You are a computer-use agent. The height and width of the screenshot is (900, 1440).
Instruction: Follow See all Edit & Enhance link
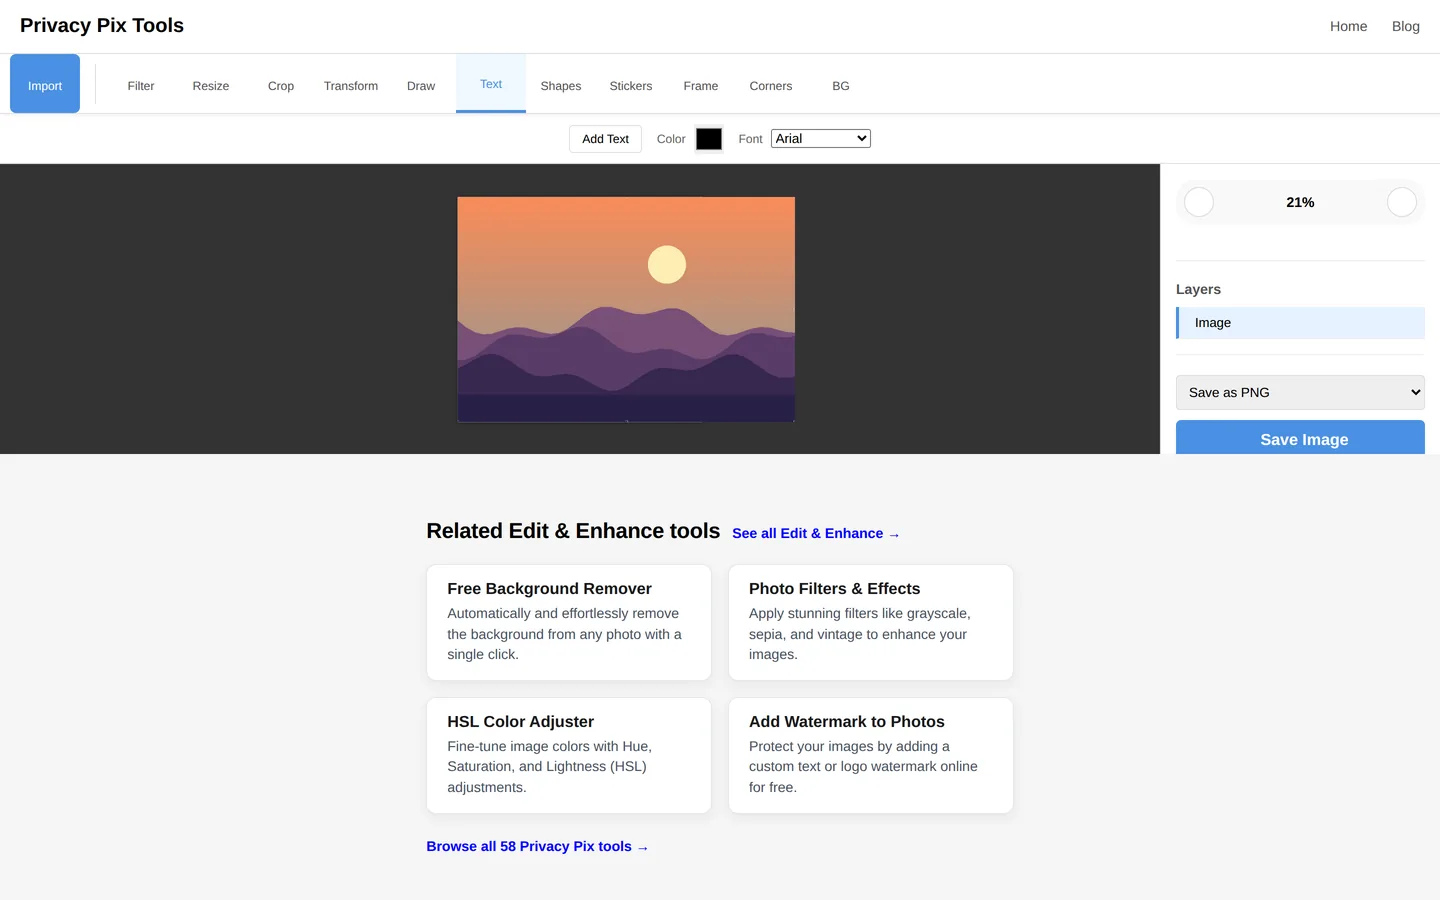click(x=816, y=534)
